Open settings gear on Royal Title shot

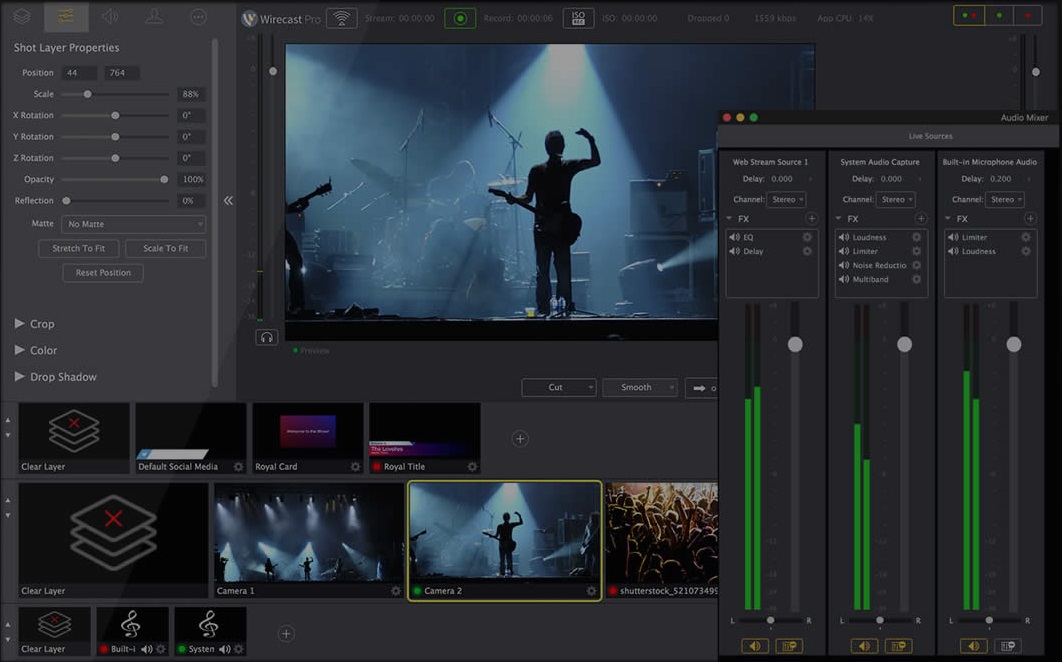tap(472, 467)
